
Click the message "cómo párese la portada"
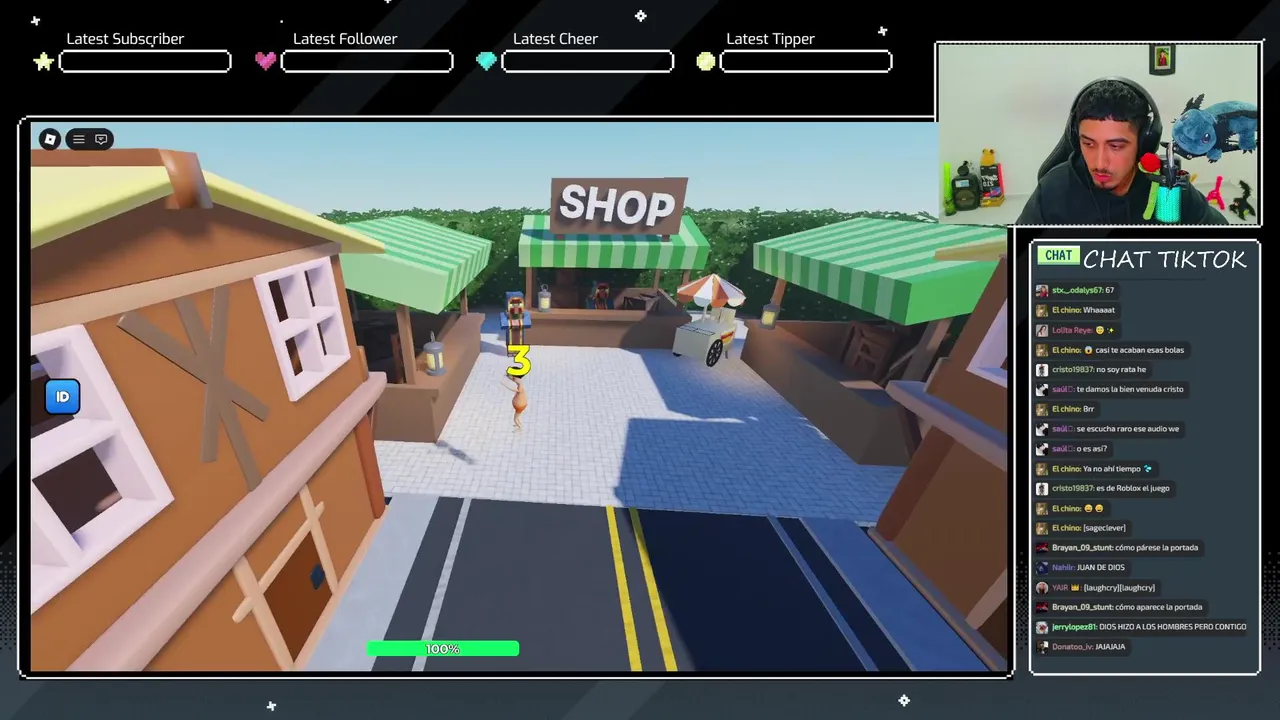1156,548
